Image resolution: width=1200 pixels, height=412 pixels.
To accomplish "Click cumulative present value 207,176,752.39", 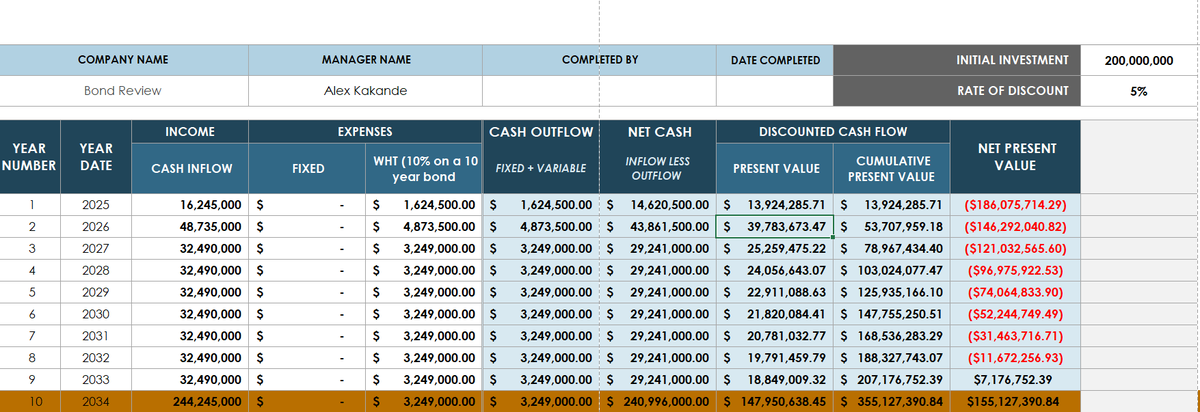I will [x=891, y=379].
